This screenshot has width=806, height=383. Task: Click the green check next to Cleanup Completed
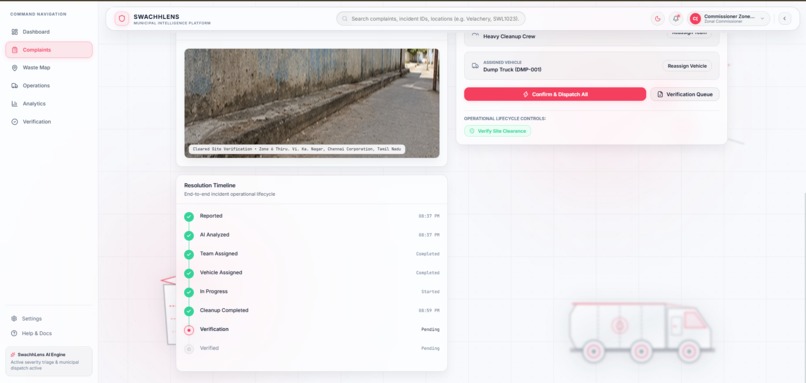[189, 311]
